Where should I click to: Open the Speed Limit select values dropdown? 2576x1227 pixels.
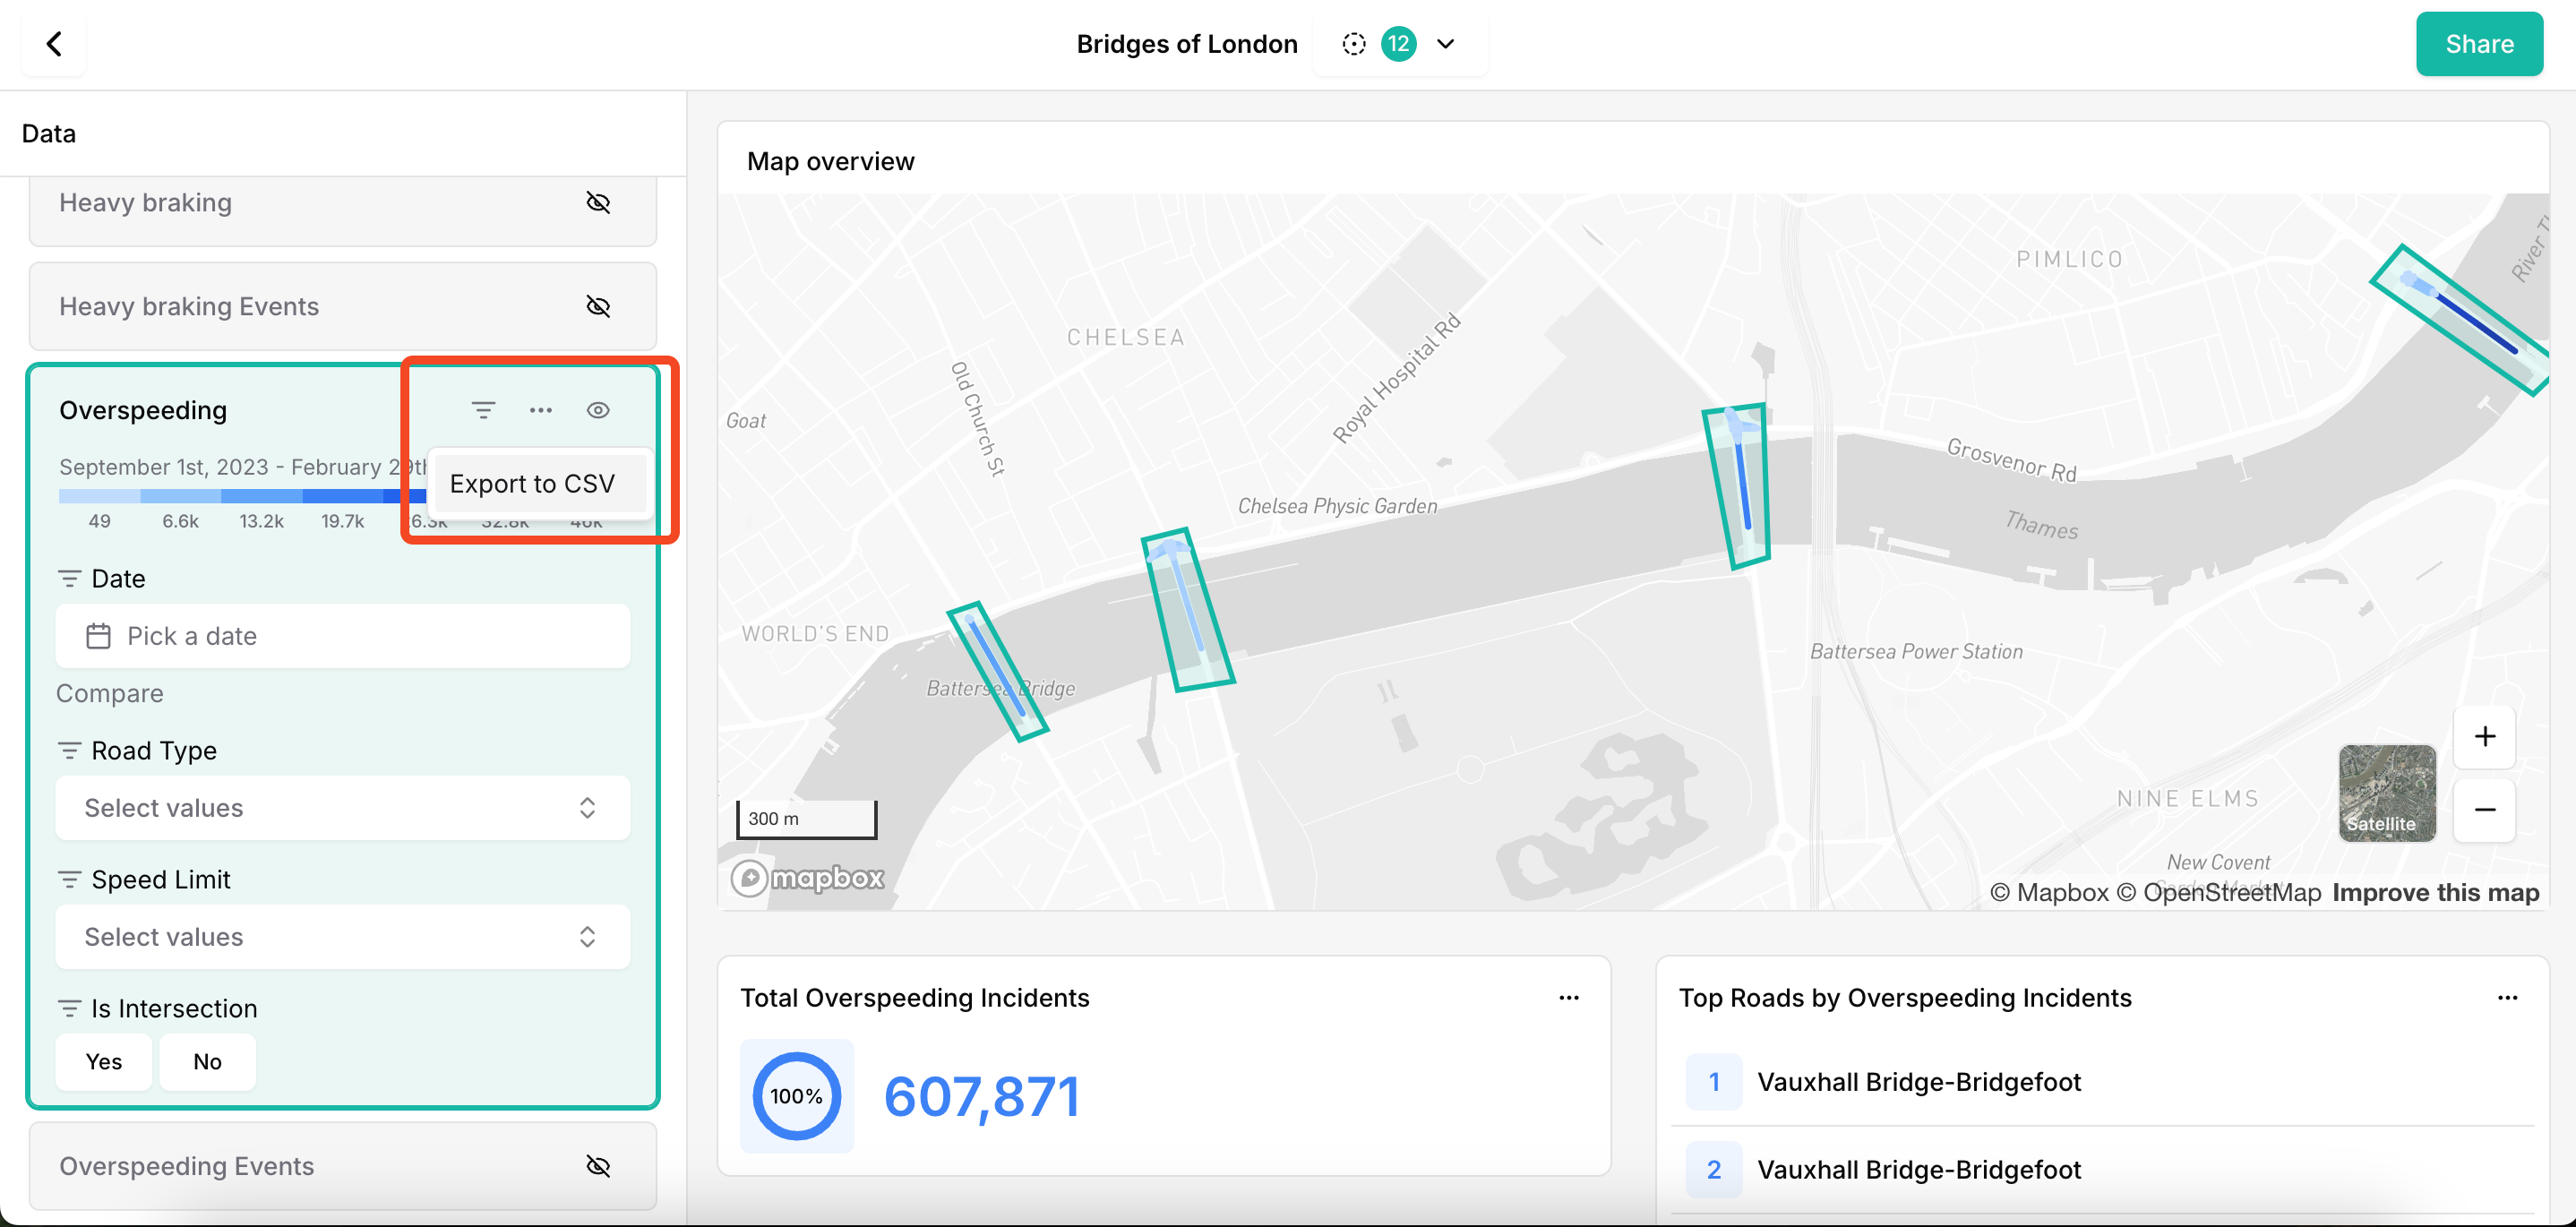pyautogui.click(x=343, y=937)
